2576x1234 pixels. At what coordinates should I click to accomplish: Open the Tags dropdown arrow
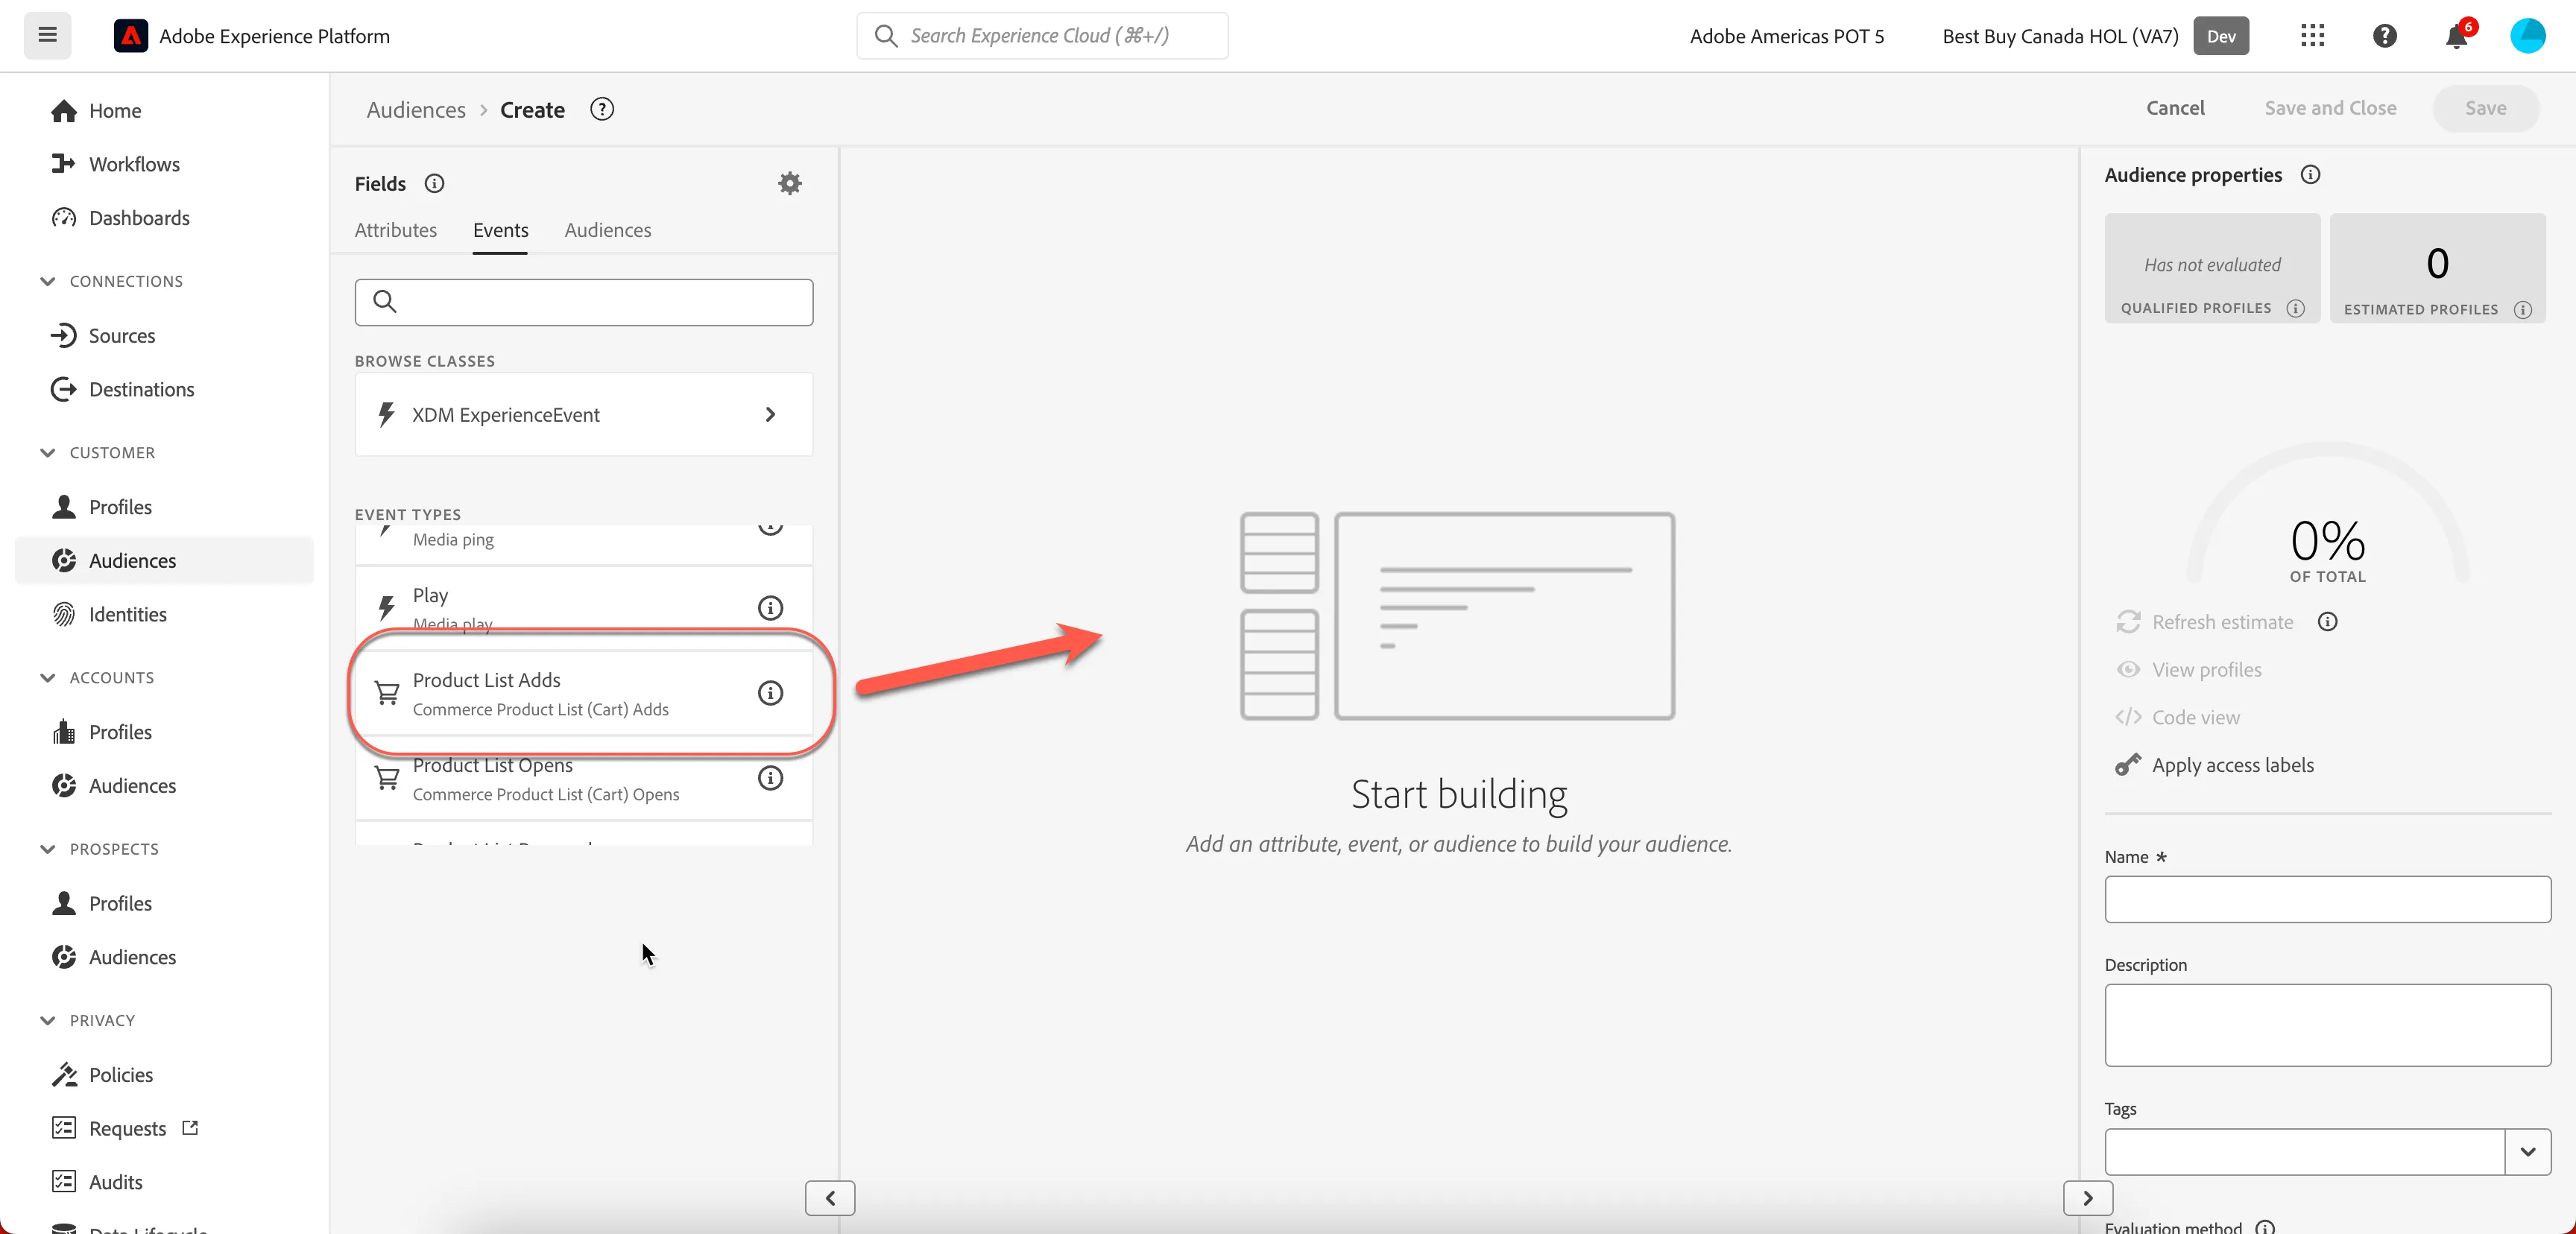pyautogui.click(x=2527, y=1152)
